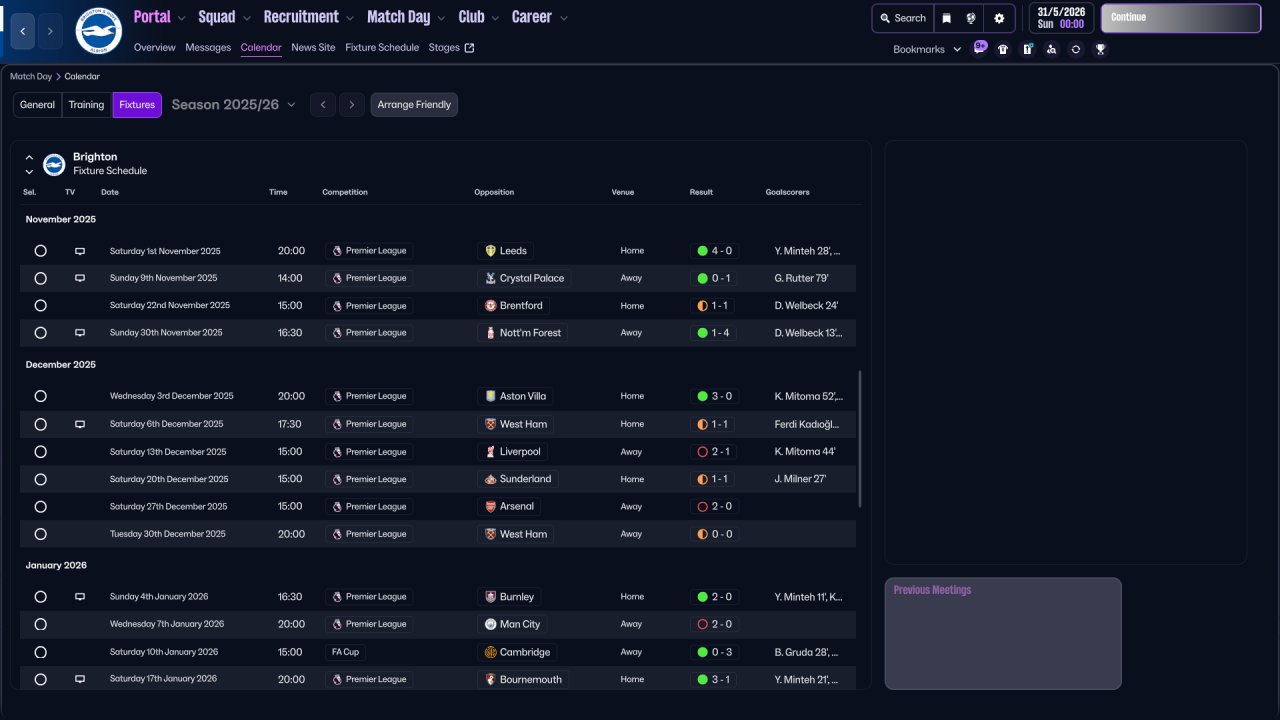
Task: Go back with the left arrow nav button
Action: tap(23, 31)
